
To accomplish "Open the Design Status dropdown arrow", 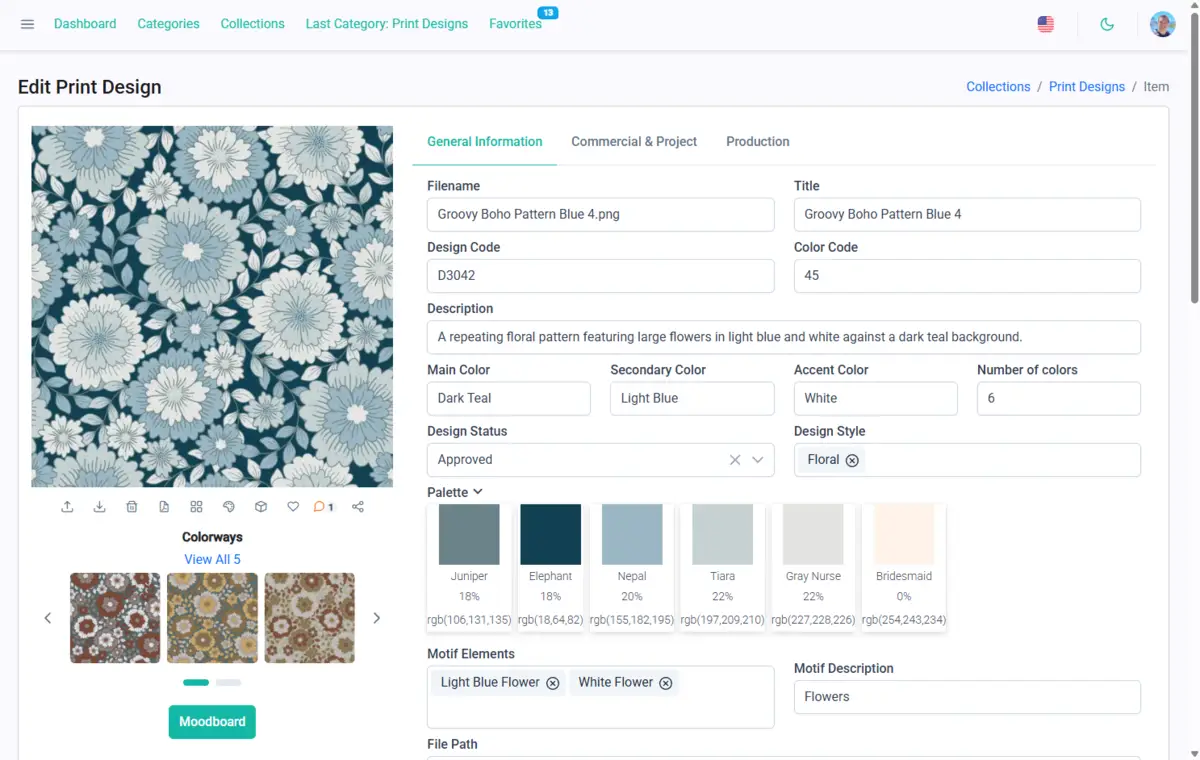I will tap(757, 460).
